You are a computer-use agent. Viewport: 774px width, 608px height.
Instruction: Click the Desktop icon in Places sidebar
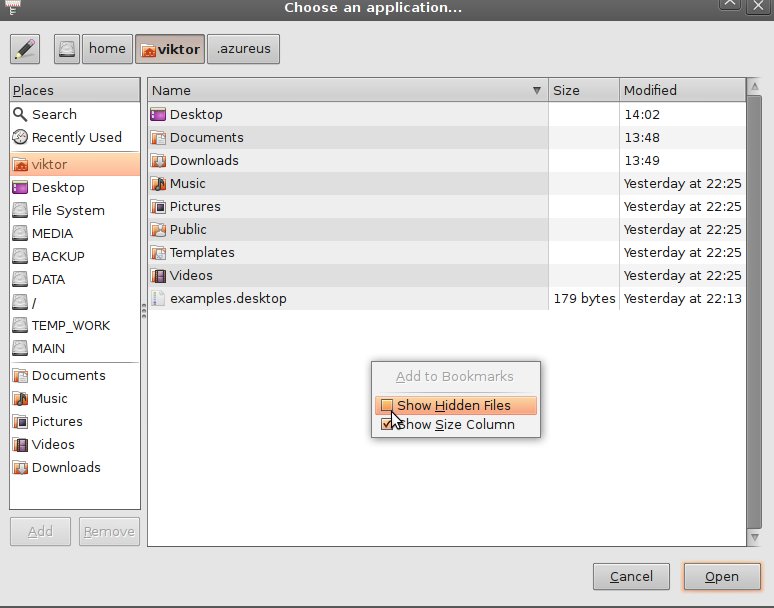[20, 188]
